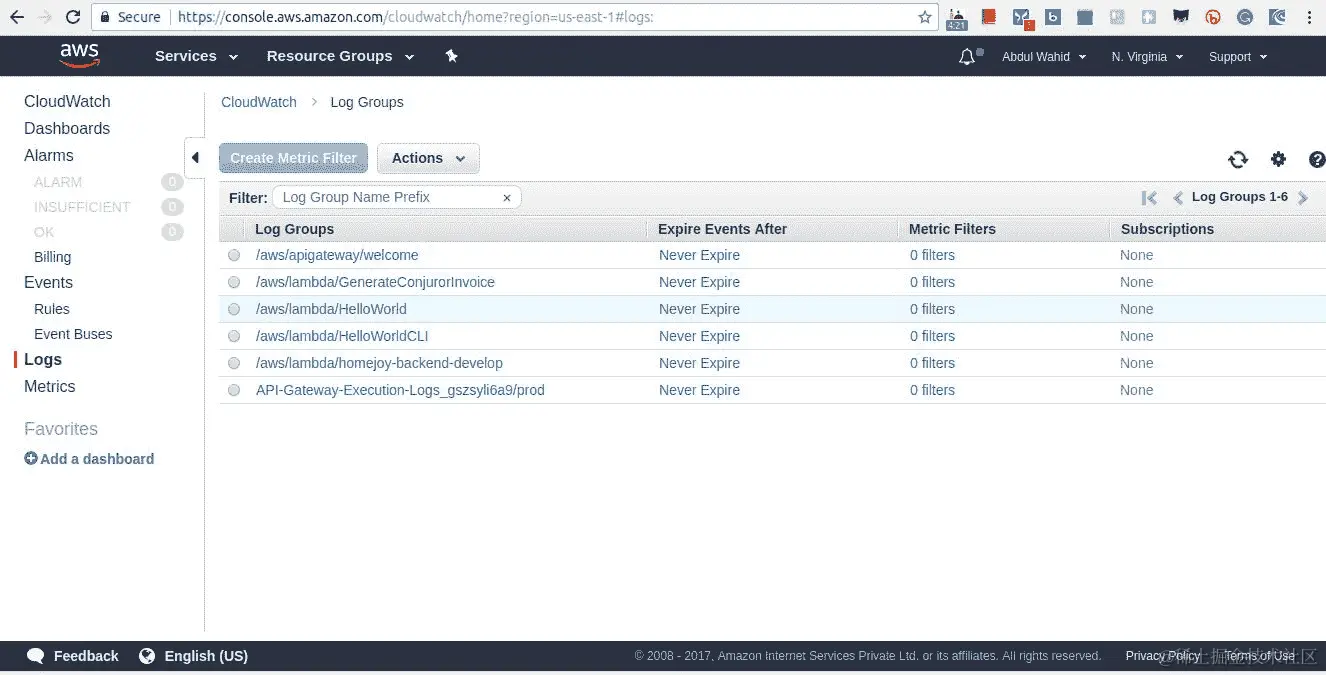Click the Feedback speech bubble icon
Viewport: 1326px width, 675px height.
click(36, 656)
